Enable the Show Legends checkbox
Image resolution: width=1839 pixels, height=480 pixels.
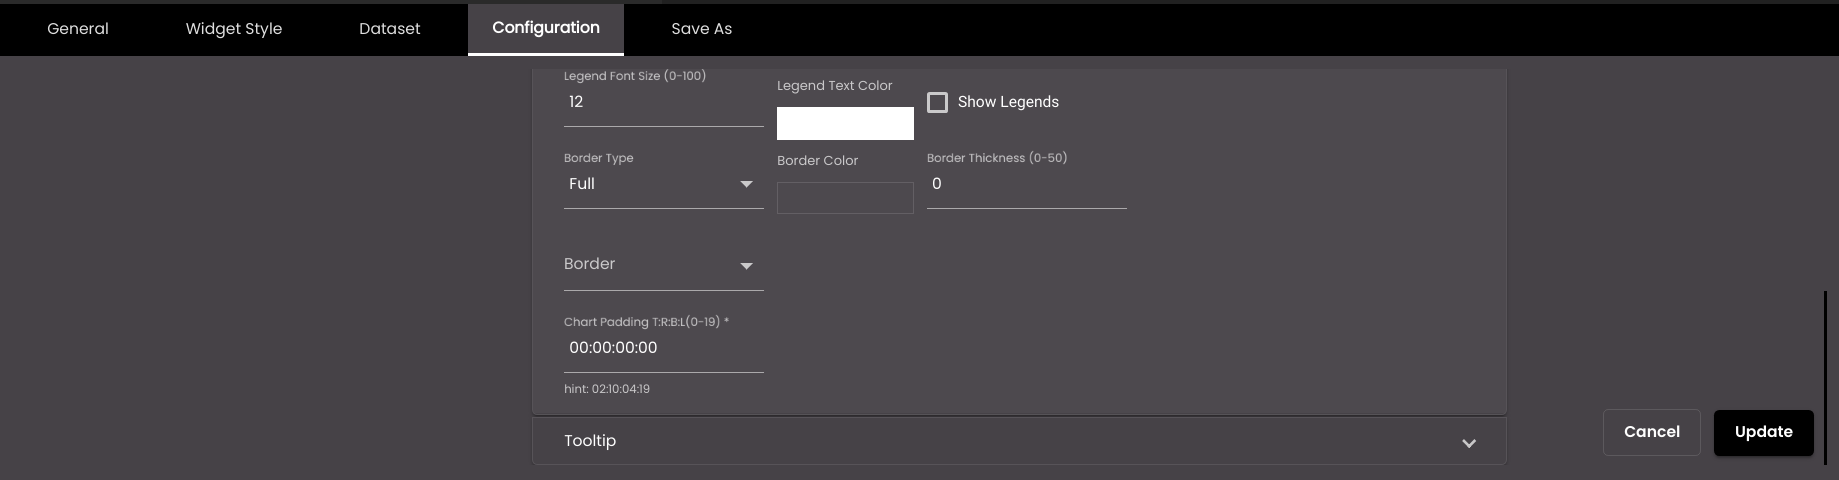[x=937, y=102]
